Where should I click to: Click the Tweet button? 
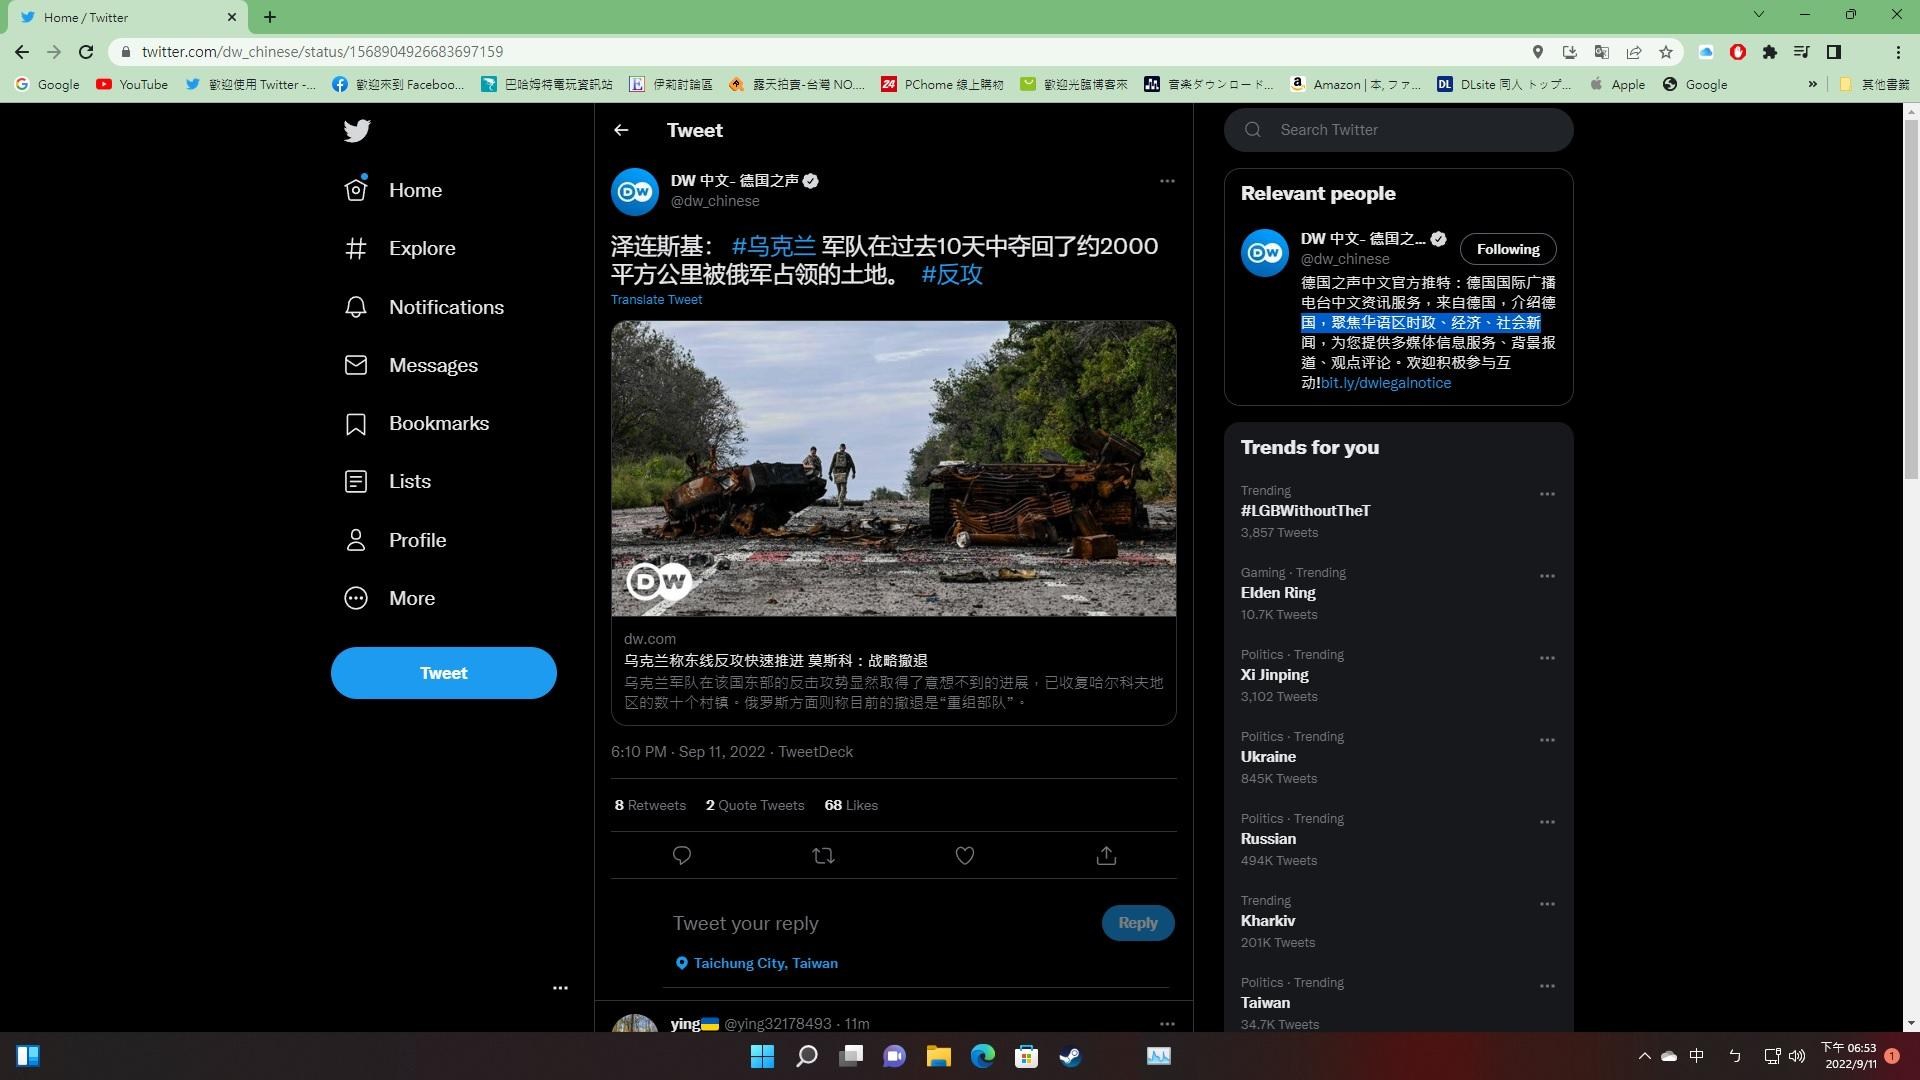[x=443, y=672]
